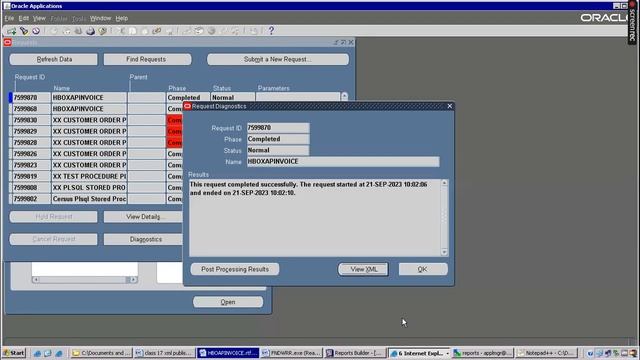640x360 pixels.
Task: Click the Find flashlight toolbar icon
Action: [24, 31]
